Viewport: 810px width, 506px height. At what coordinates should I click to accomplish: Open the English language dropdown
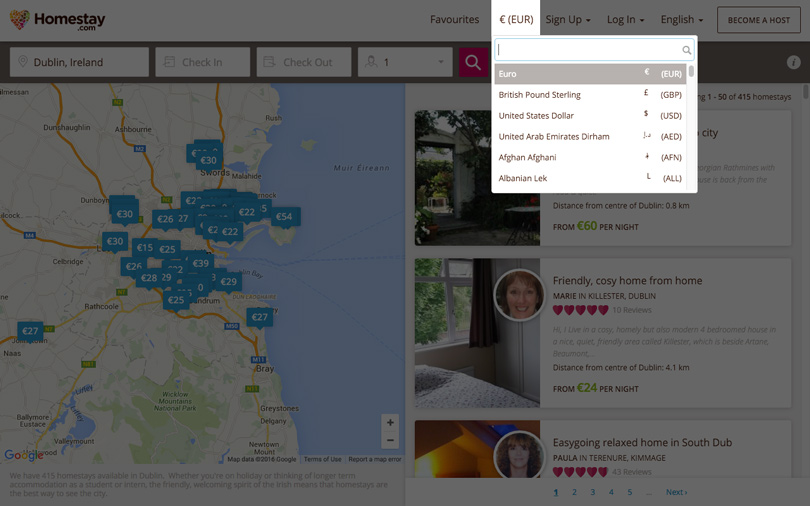click(x=681, y=20)
